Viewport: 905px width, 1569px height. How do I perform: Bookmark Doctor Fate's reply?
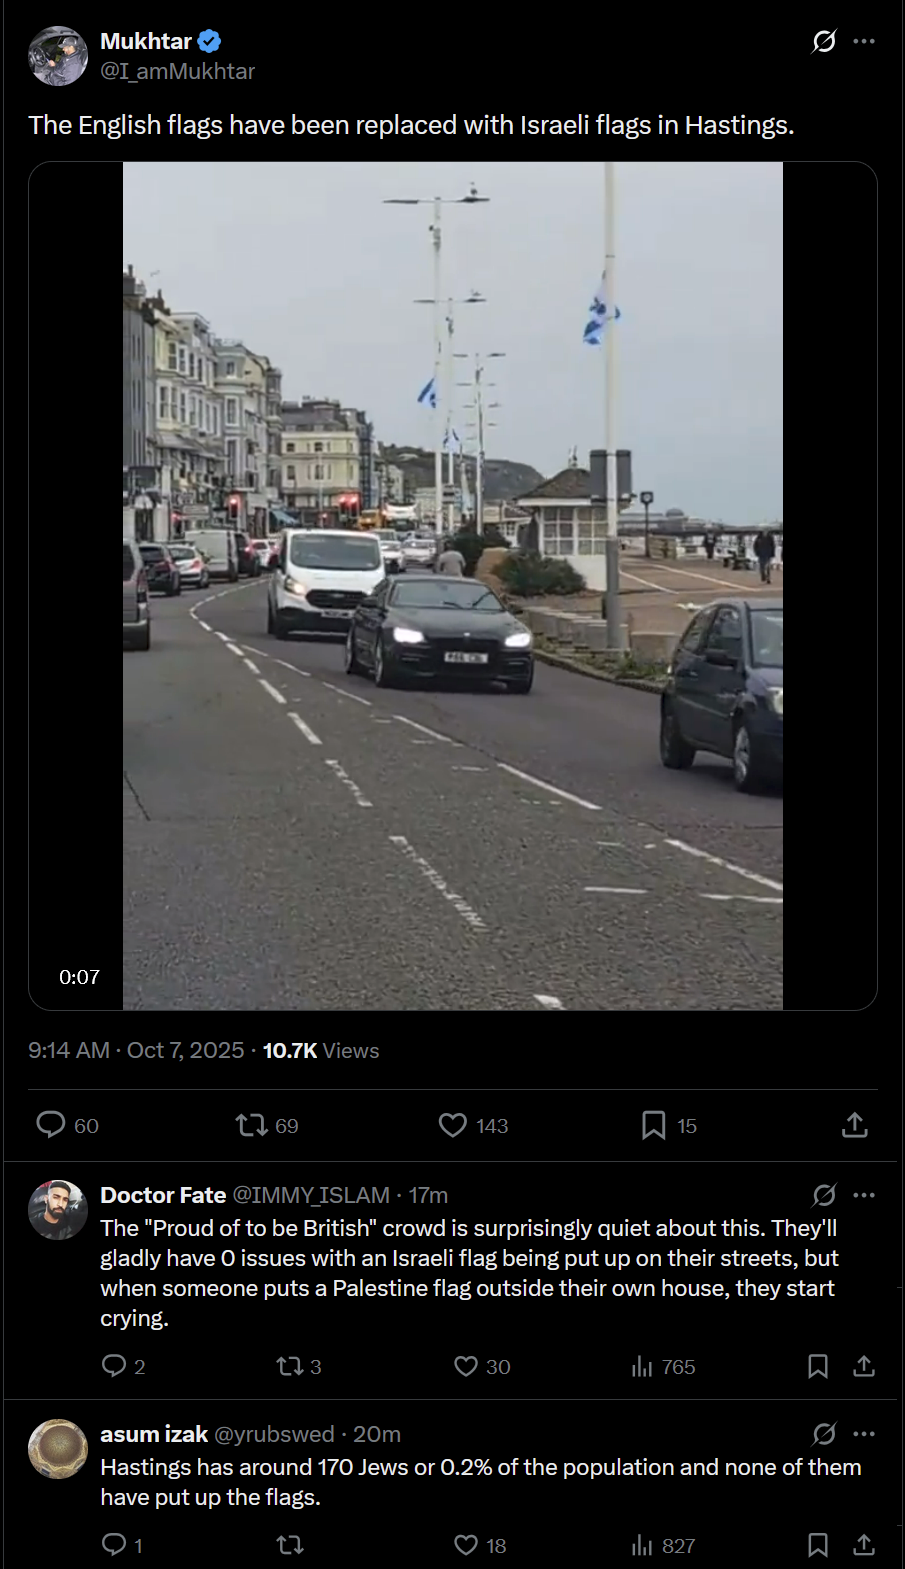(817, 1366)
